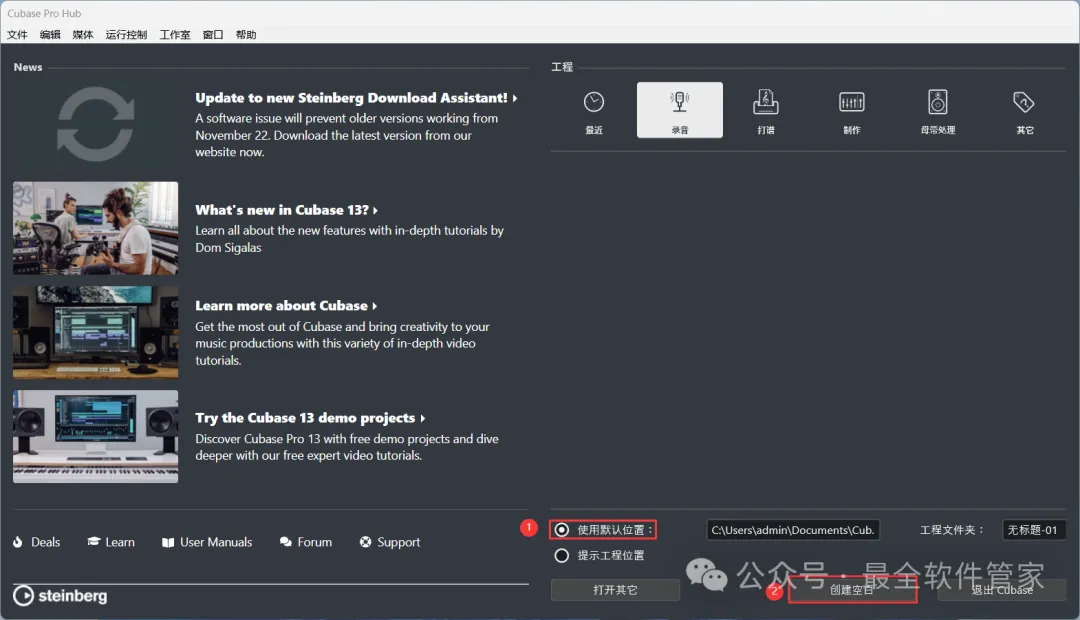Choose the 提示工程位置 radio button
The width and height of the screenshot is (1080, 620).
coord(562,555)
